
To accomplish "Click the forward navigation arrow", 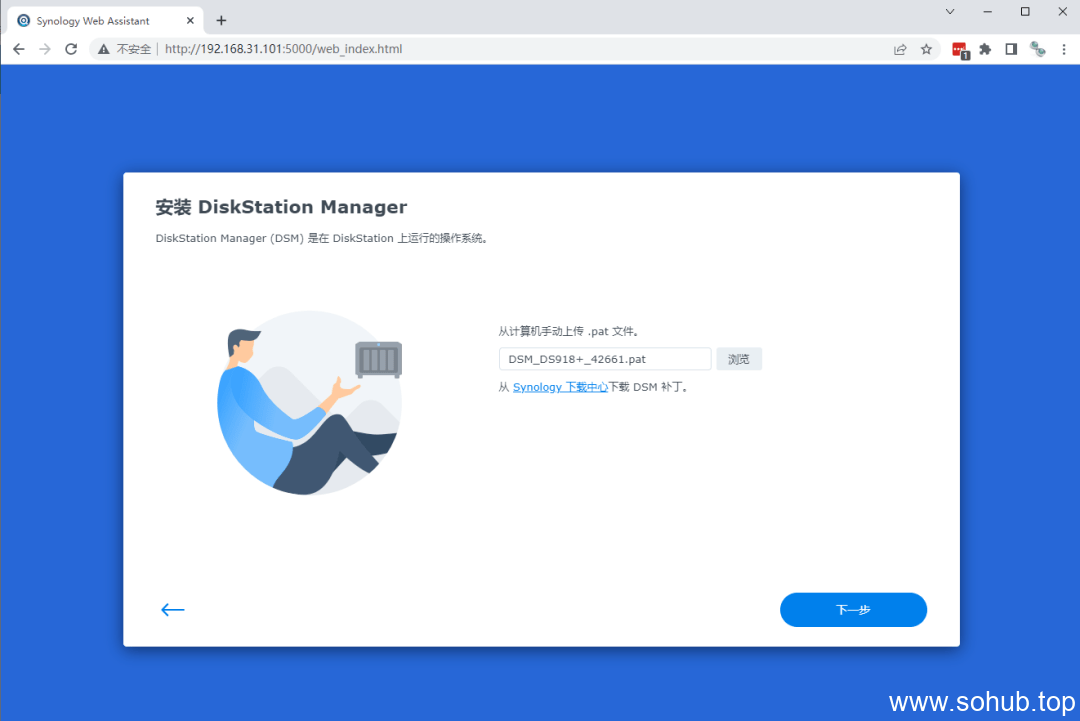I will pos(44,48).
